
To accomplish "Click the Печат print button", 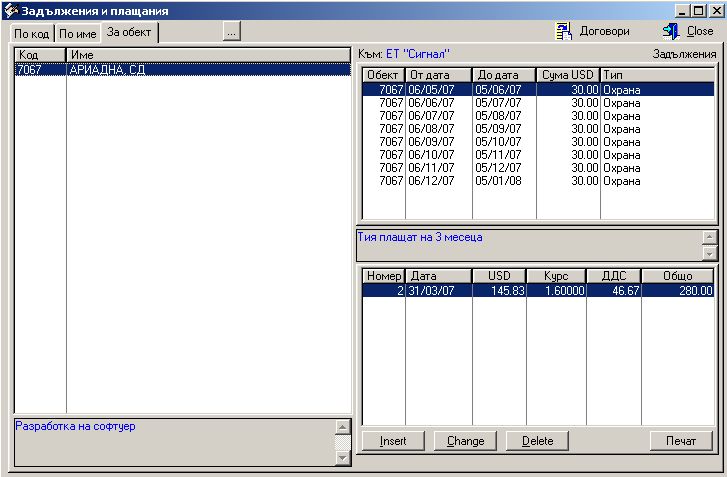I will point(681,441).
